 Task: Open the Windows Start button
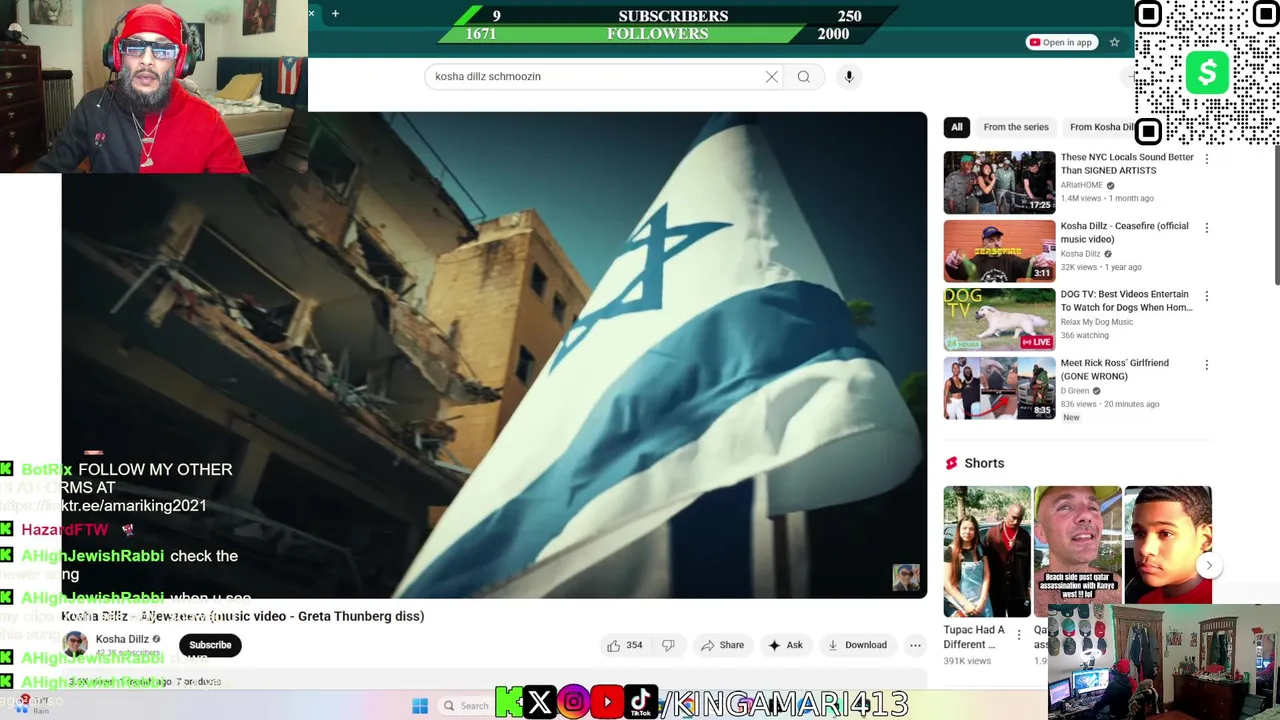click(420, 706)
